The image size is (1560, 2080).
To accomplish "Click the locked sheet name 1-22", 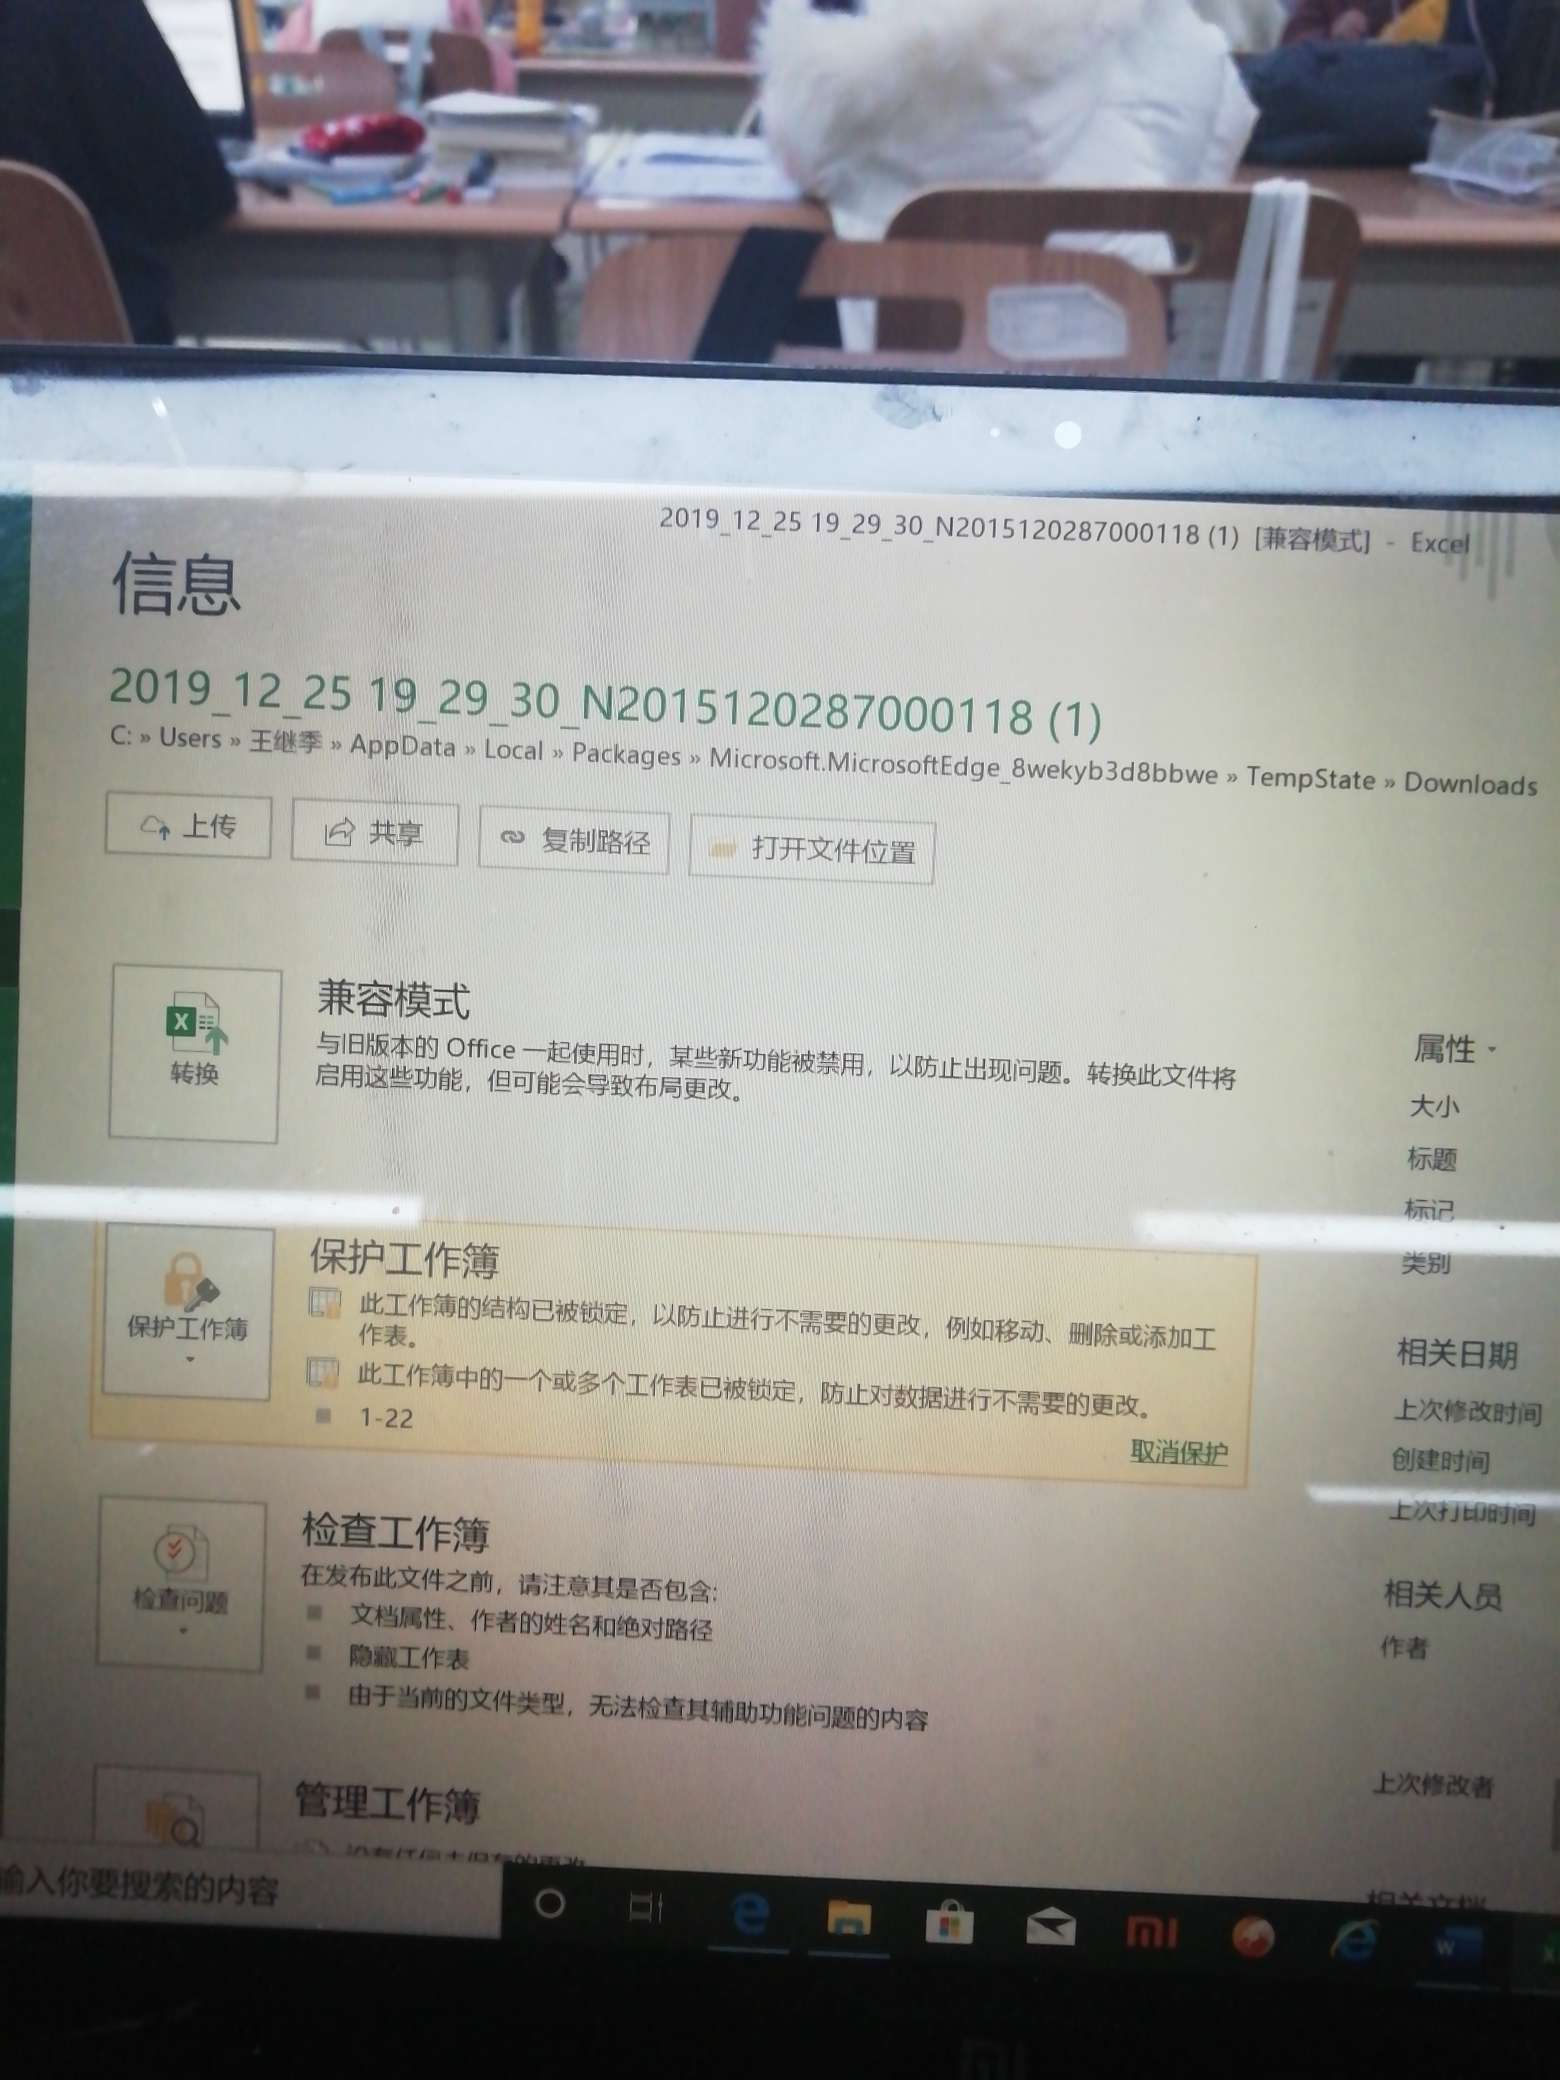I will pos(386,1418).
